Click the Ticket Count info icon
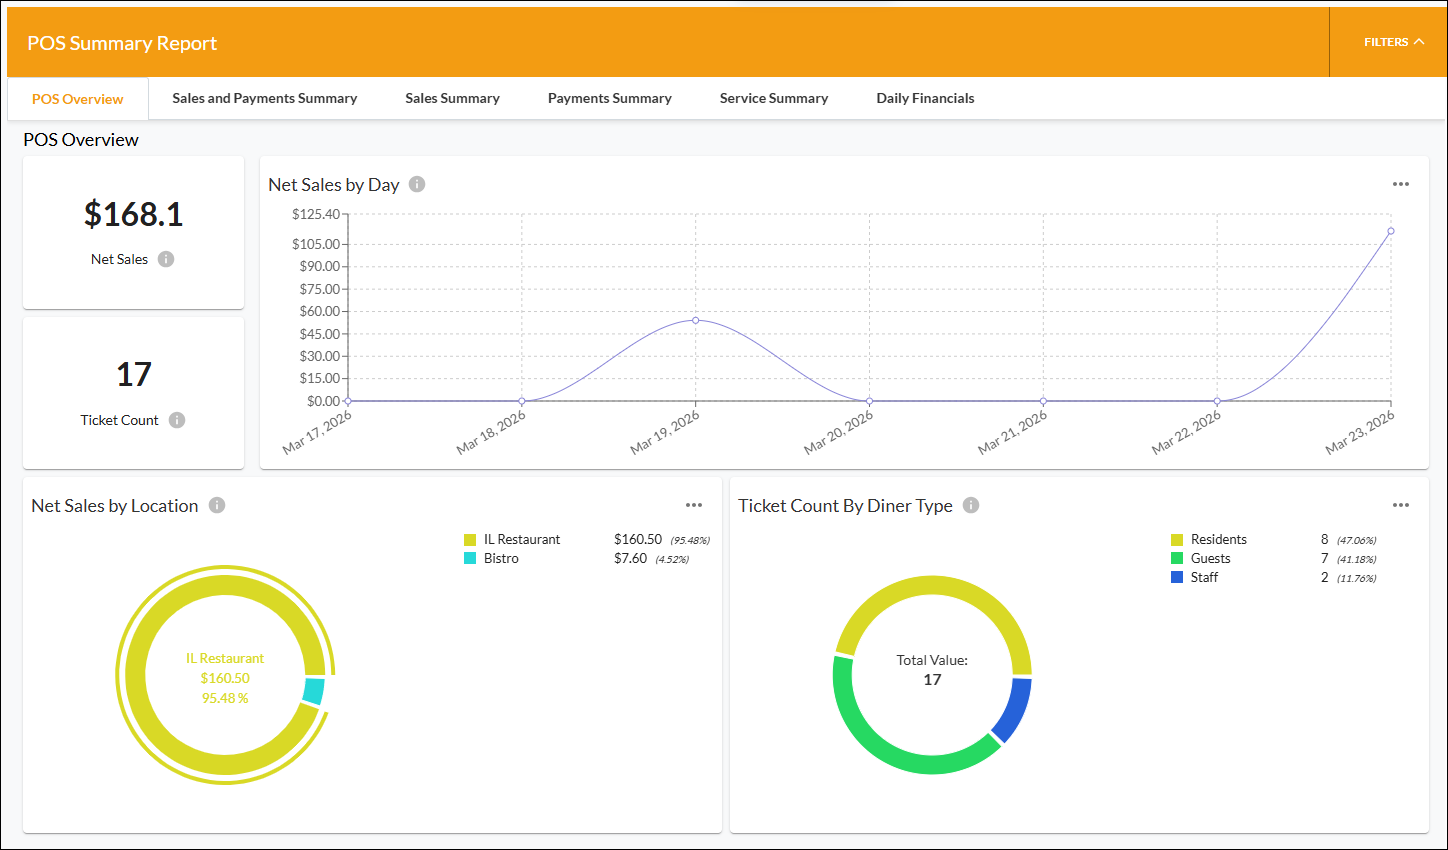The width and height of the screenshot is (1448, 850). [177, 420]
